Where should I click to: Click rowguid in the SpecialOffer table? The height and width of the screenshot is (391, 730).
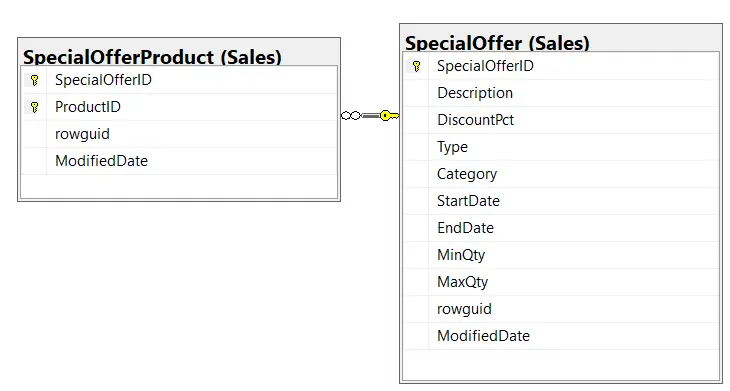click(561, 309)
